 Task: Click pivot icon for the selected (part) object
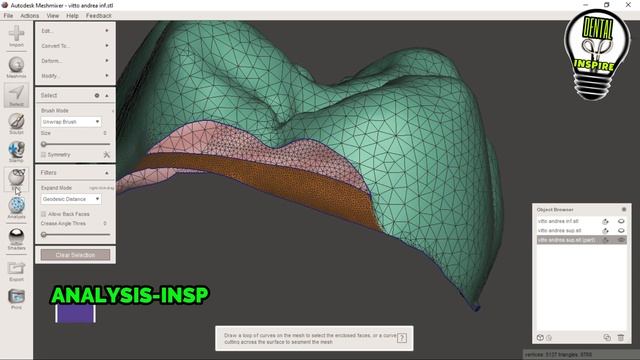click(605, 240)
